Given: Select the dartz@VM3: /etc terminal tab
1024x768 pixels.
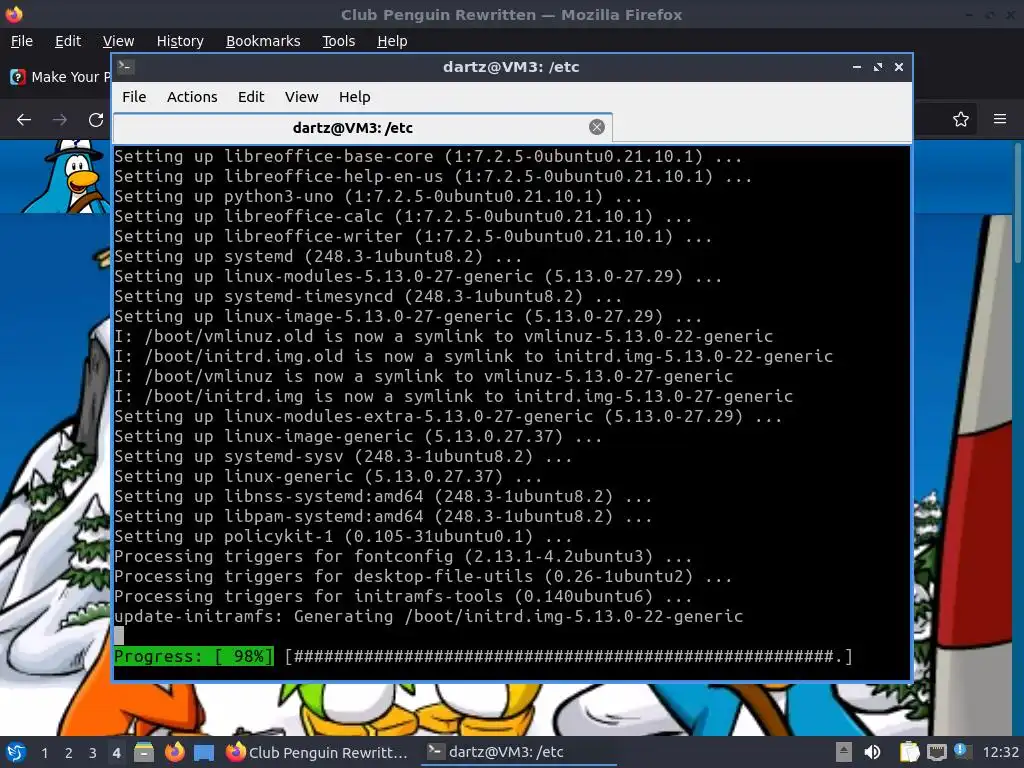Looking at the screenshot, I should click(x=362, y=128).
